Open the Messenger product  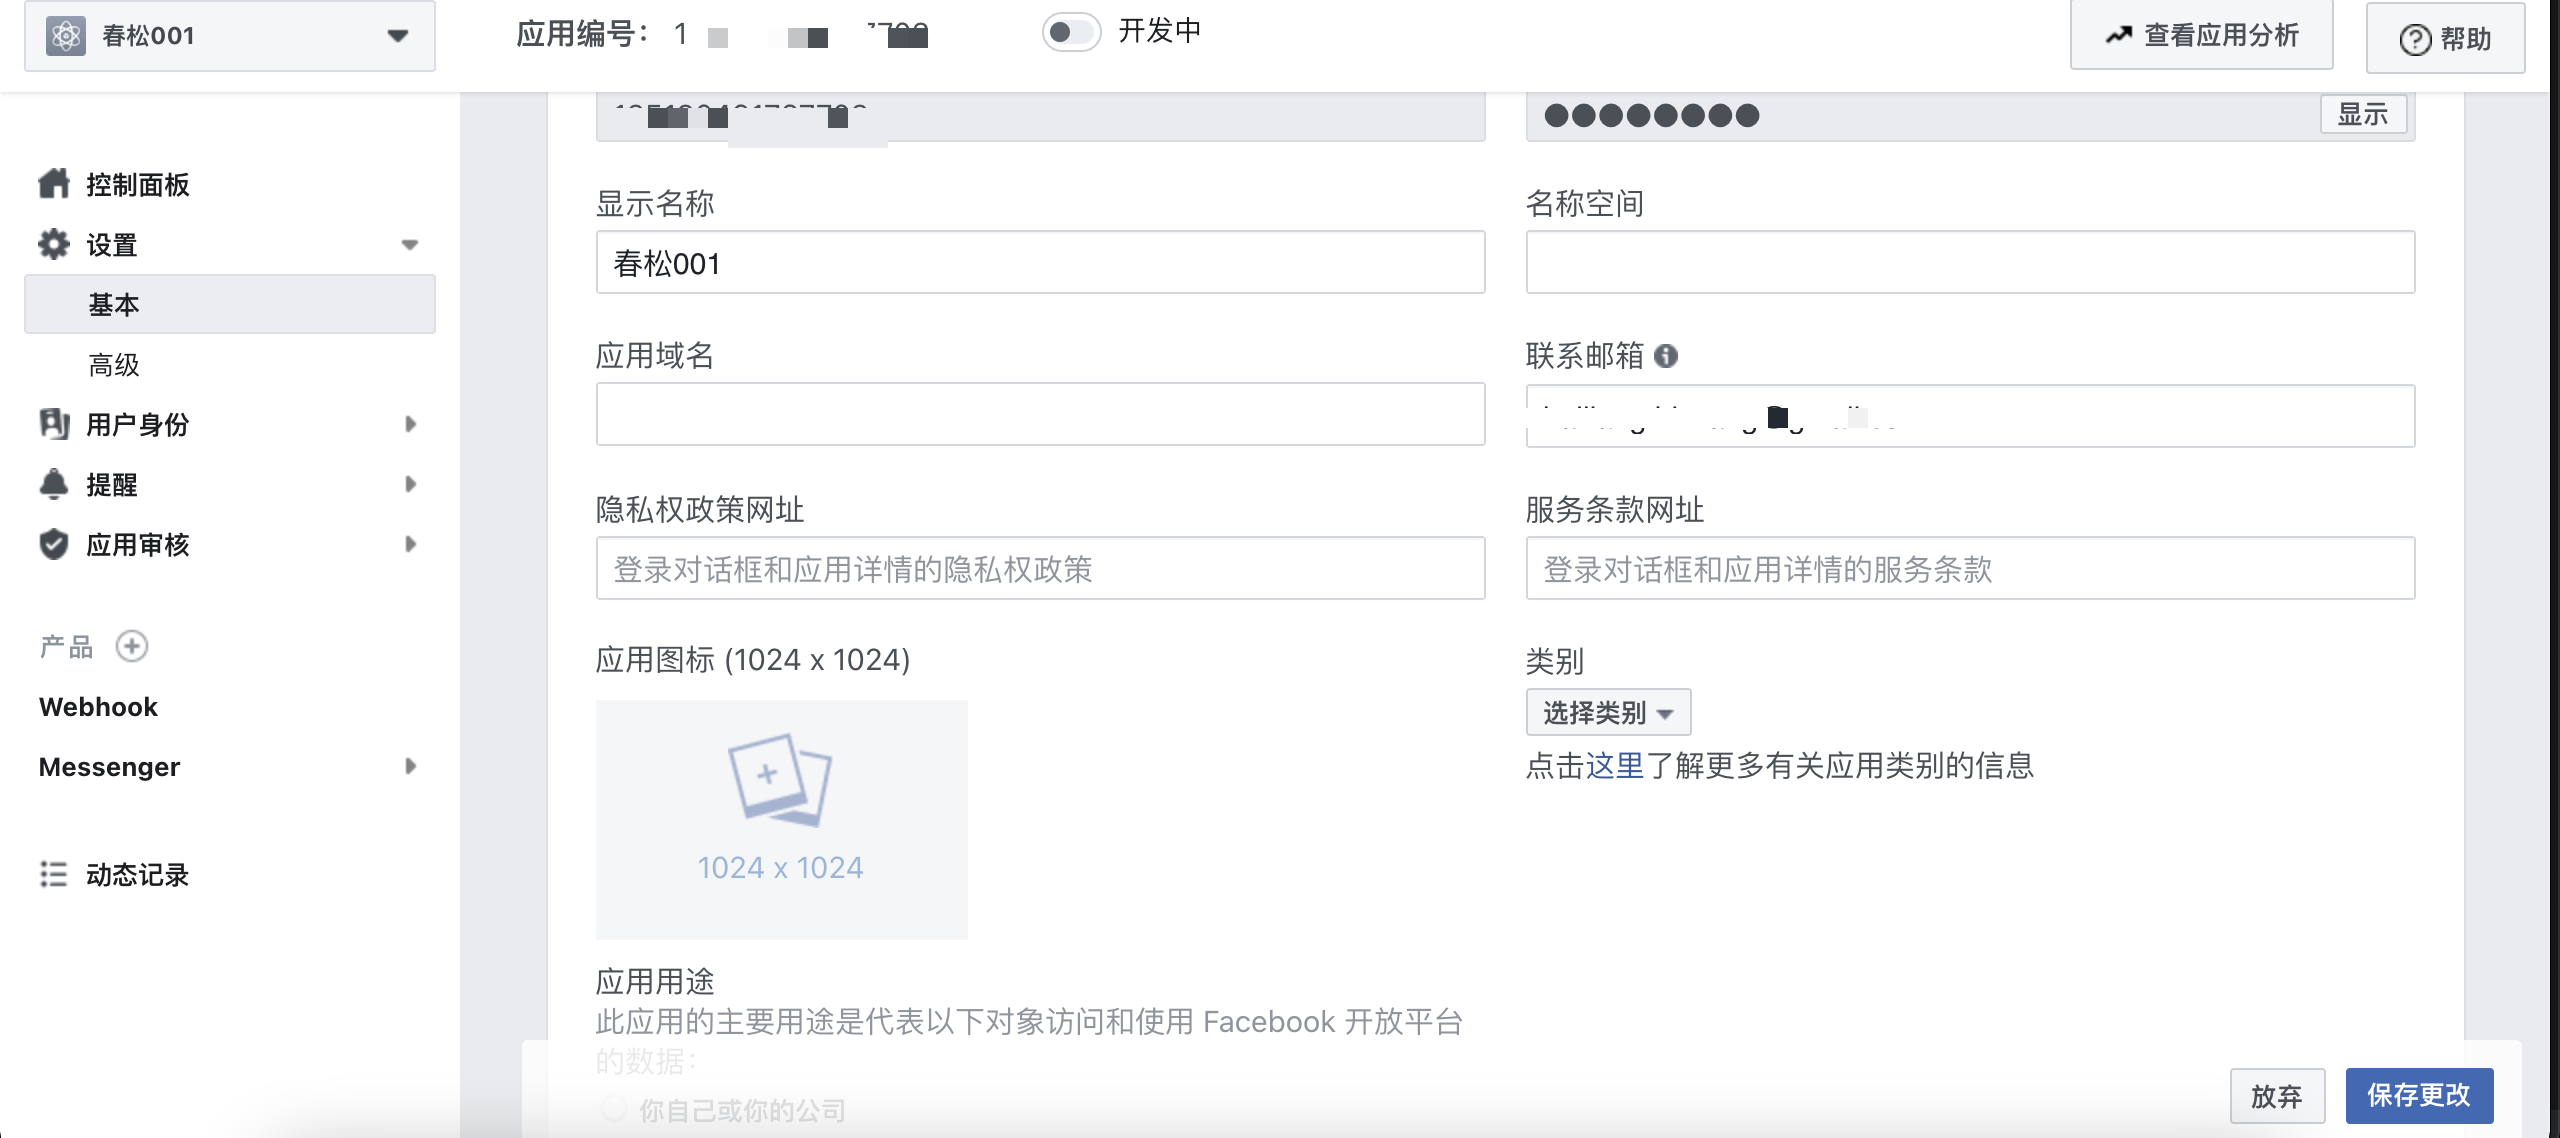tap(109, 767)
